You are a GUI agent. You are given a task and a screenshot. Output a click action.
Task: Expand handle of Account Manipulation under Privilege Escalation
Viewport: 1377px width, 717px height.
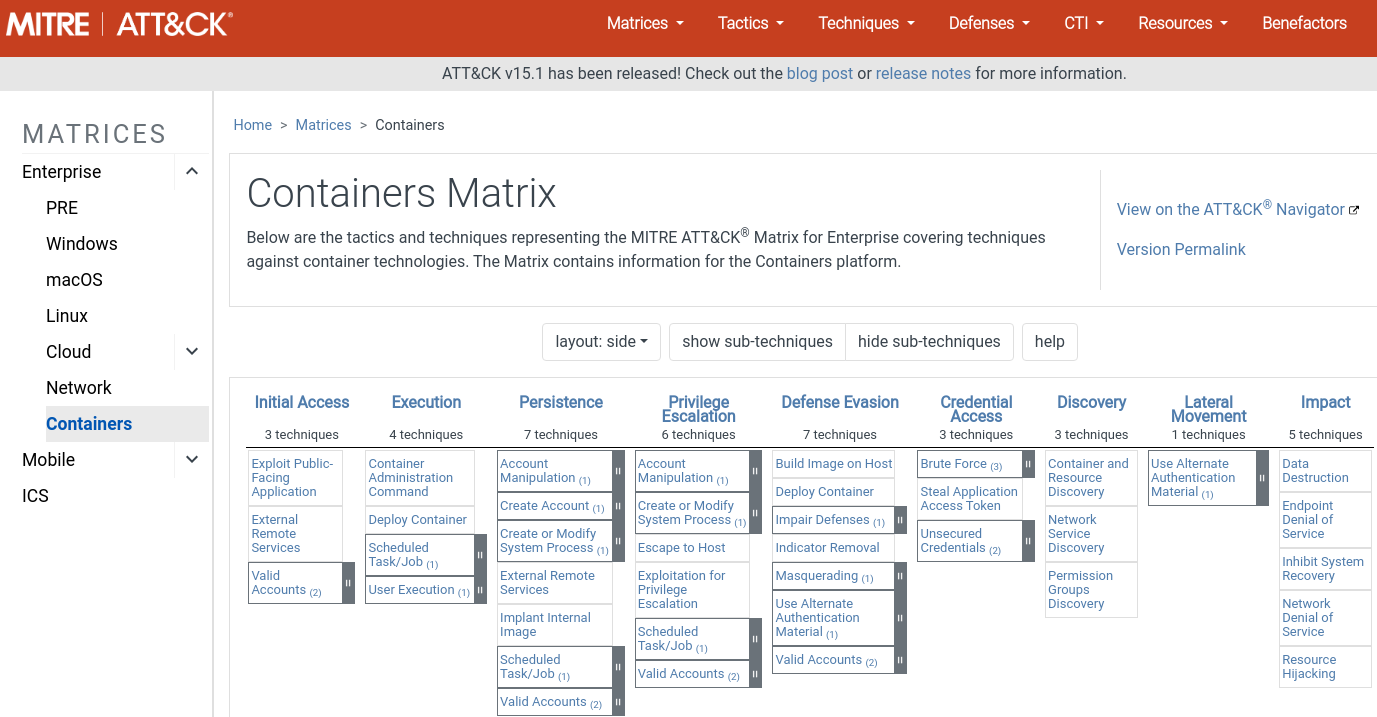tap(755, 471)
